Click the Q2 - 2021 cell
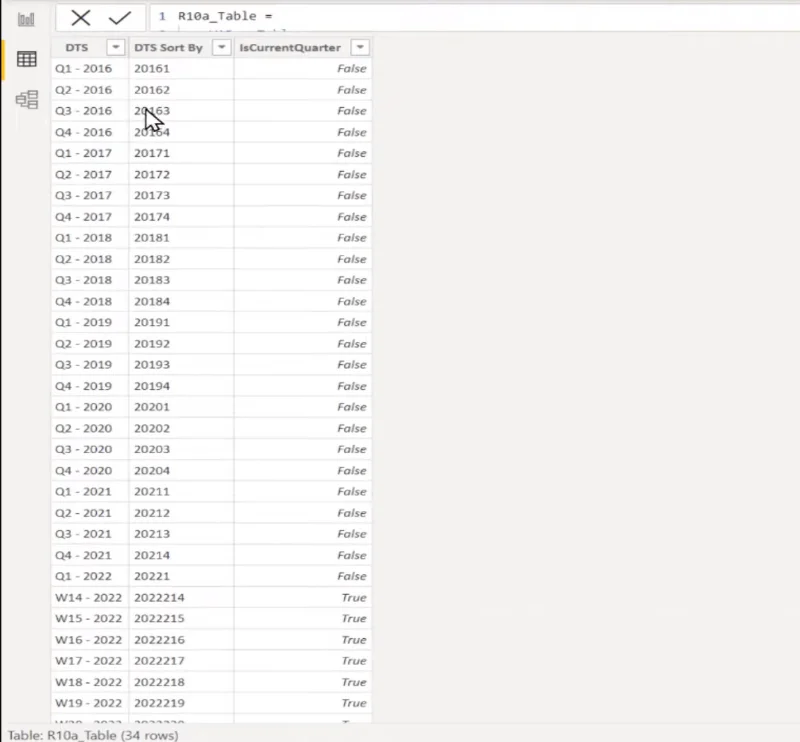The width and height of the screenshot is (800, 742). [x=90, y=513]
